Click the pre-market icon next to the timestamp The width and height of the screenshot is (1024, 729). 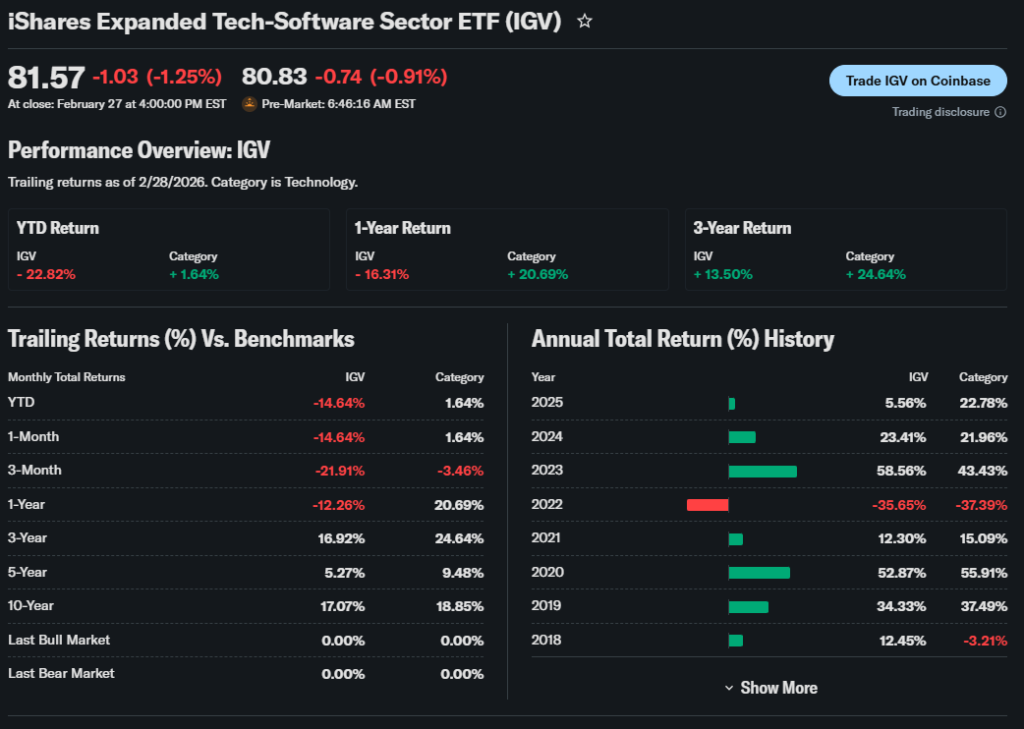[249, 103]
